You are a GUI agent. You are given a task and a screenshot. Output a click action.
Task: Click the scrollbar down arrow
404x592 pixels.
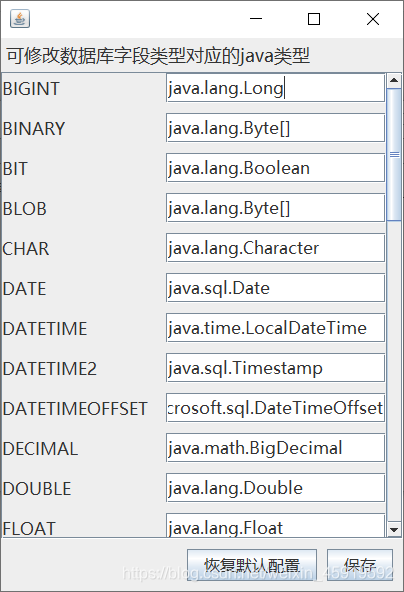tap(394, 530)
